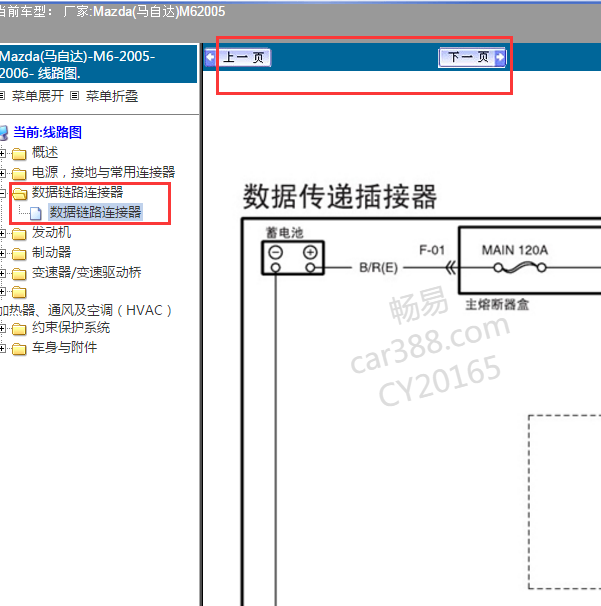Click 菜单折叠 to collapse all menus
The width and height of the screenshot is (601, 606).
(112, 96)
